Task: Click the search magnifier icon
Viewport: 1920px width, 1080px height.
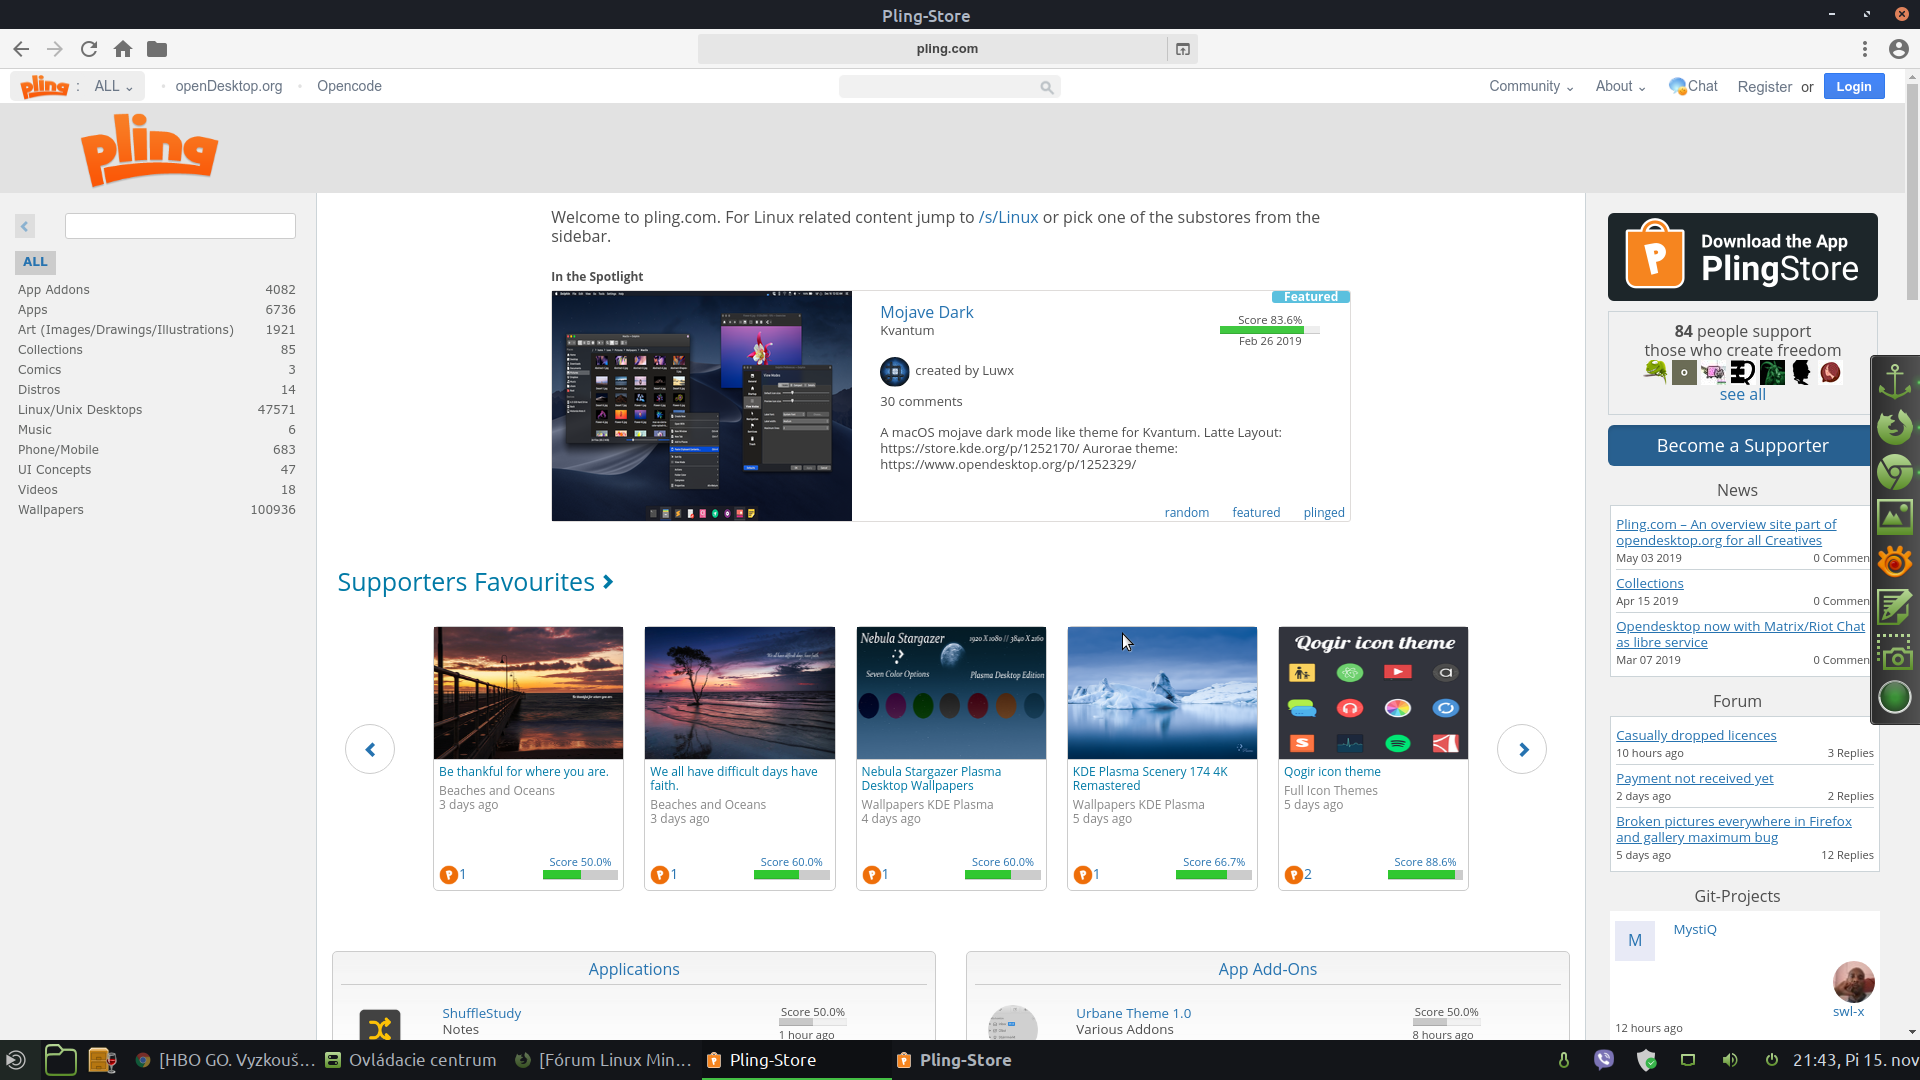Action: point(1046,87)
